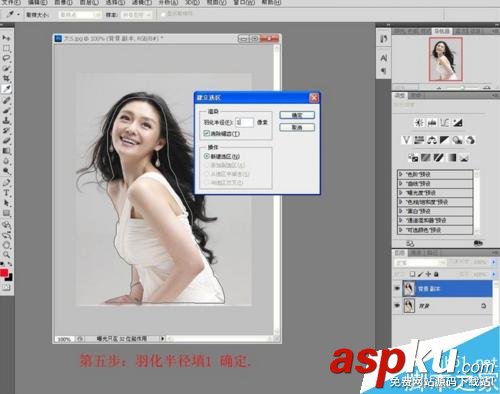Screen dimensions: 500x394
Task: Open the 编辑 menu
Action: click(x=38, y=2)
